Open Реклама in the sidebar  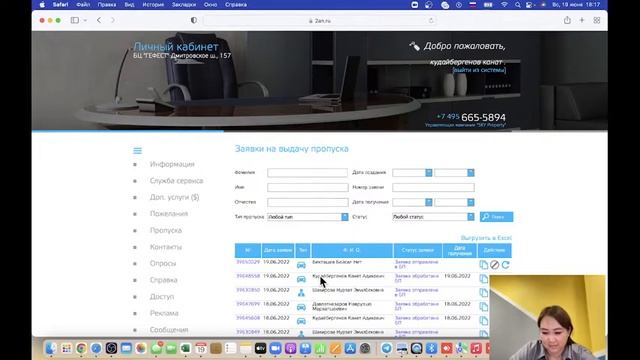(x=164, y=313)
